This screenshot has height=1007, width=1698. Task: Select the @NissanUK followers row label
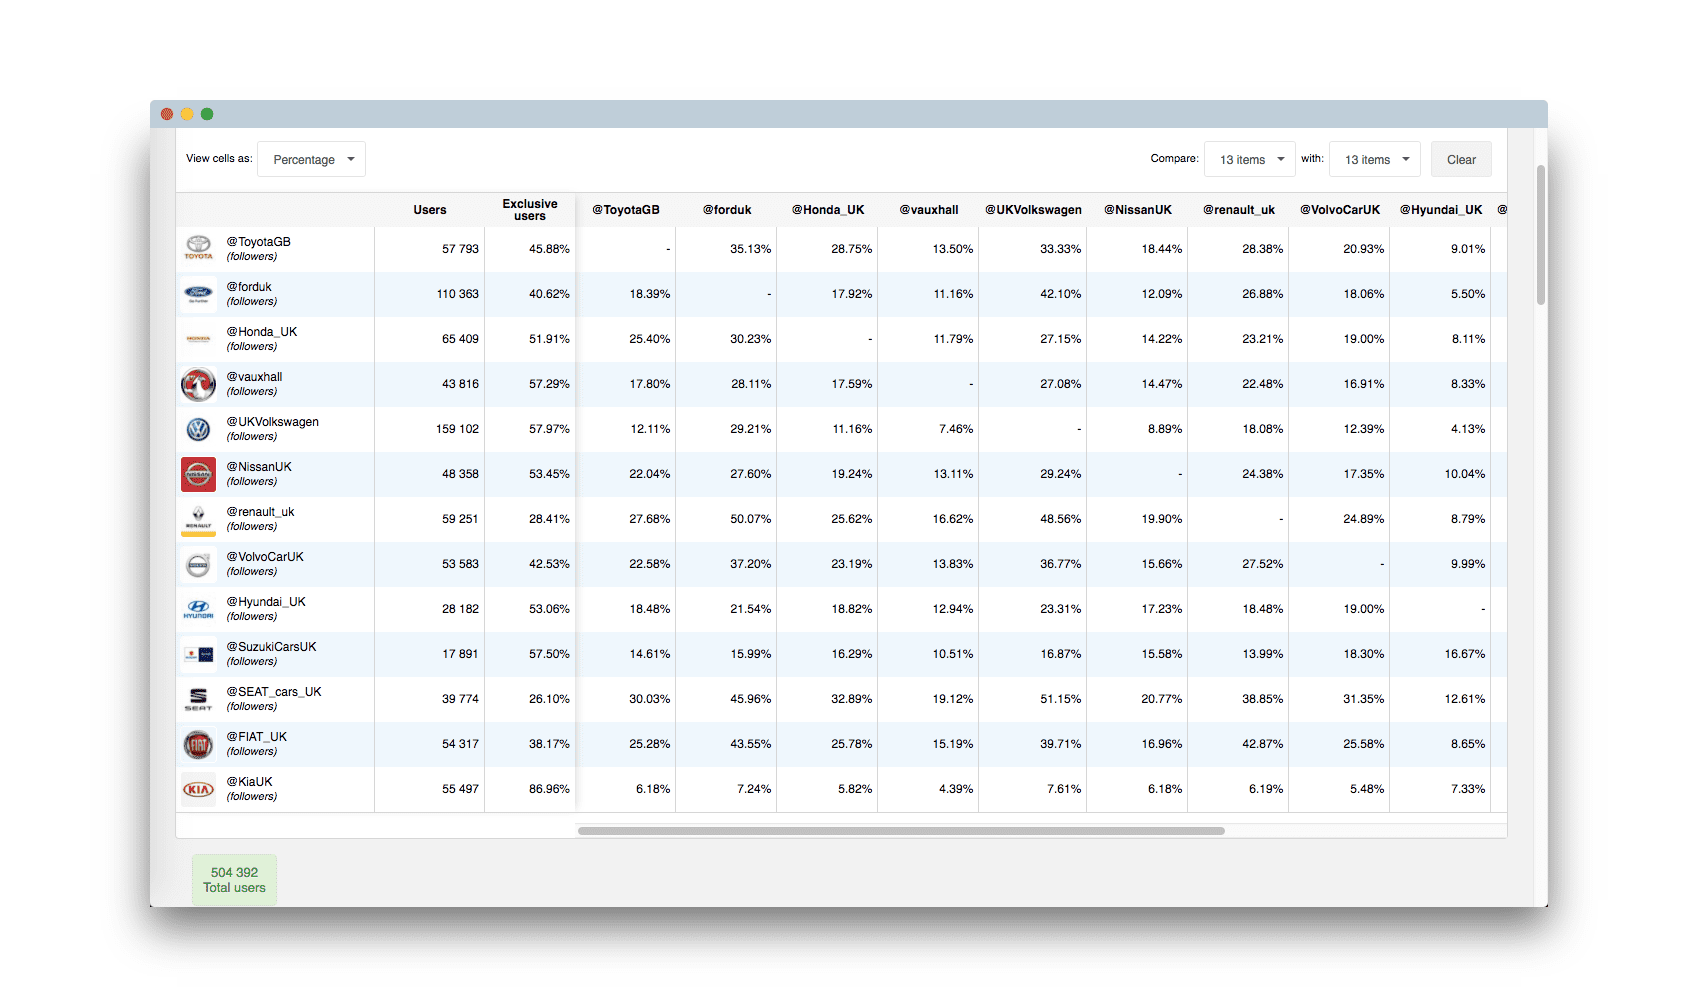click(x=259, y=474)
